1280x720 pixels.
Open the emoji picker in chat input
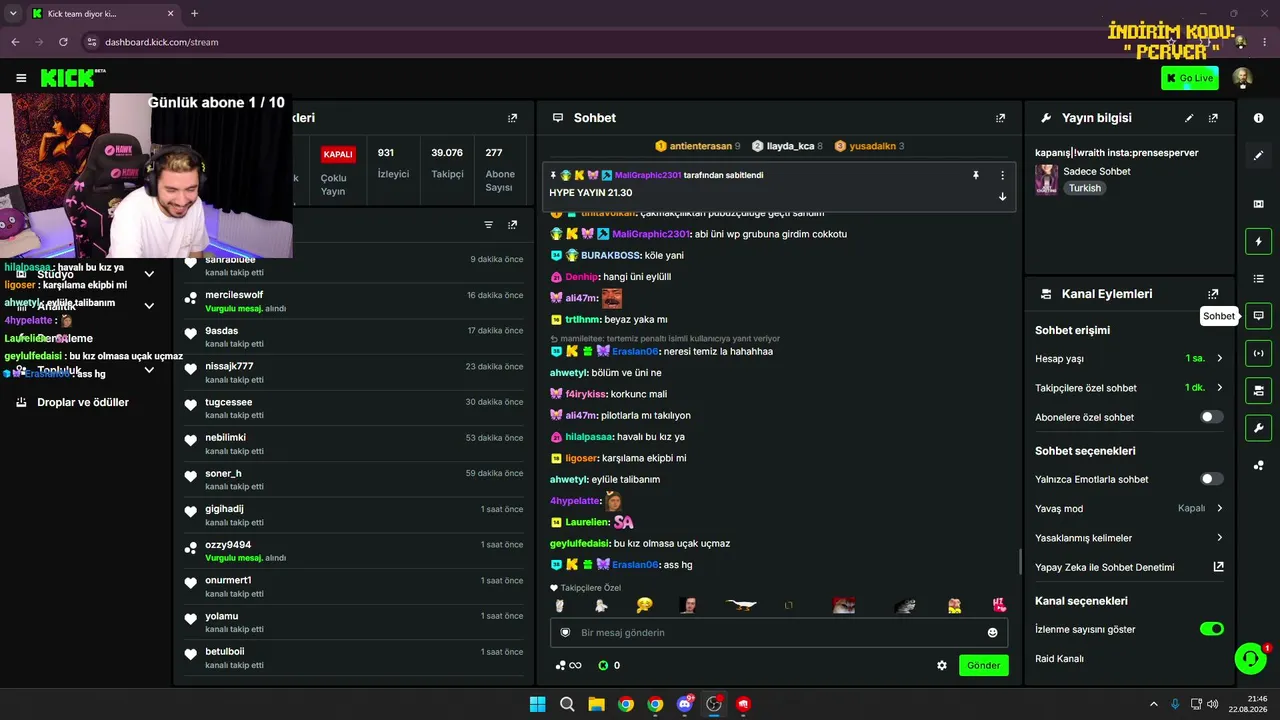992,632
